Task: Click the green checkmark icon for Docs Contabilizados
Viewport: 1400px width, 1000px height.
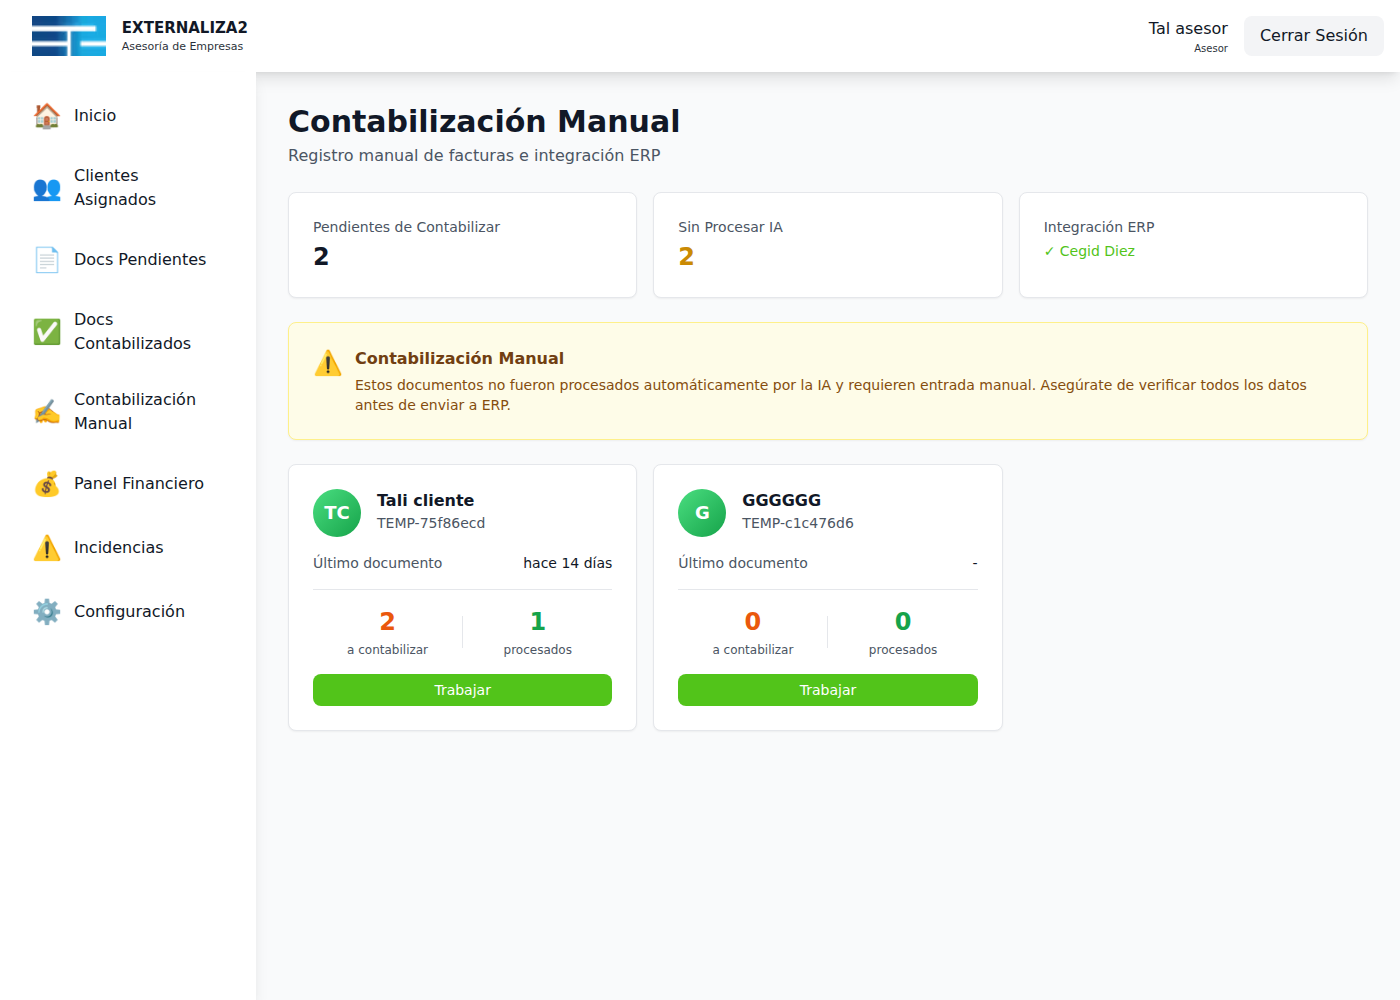Action: 47,332
